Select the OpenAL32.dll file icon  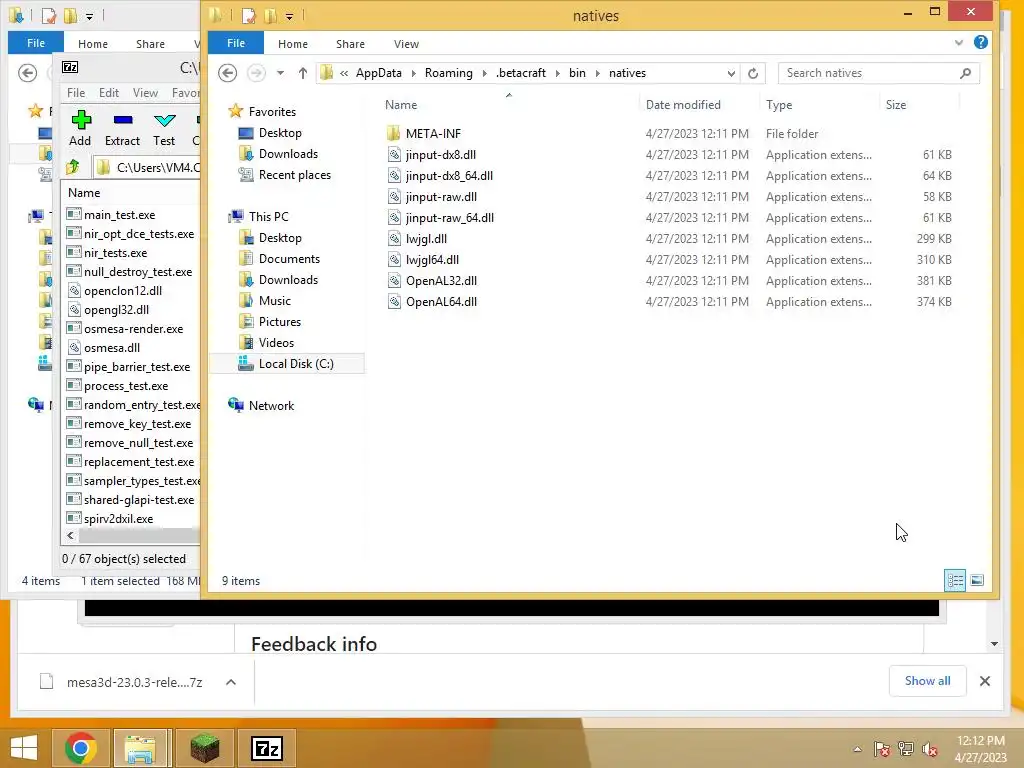pos(394,281)
